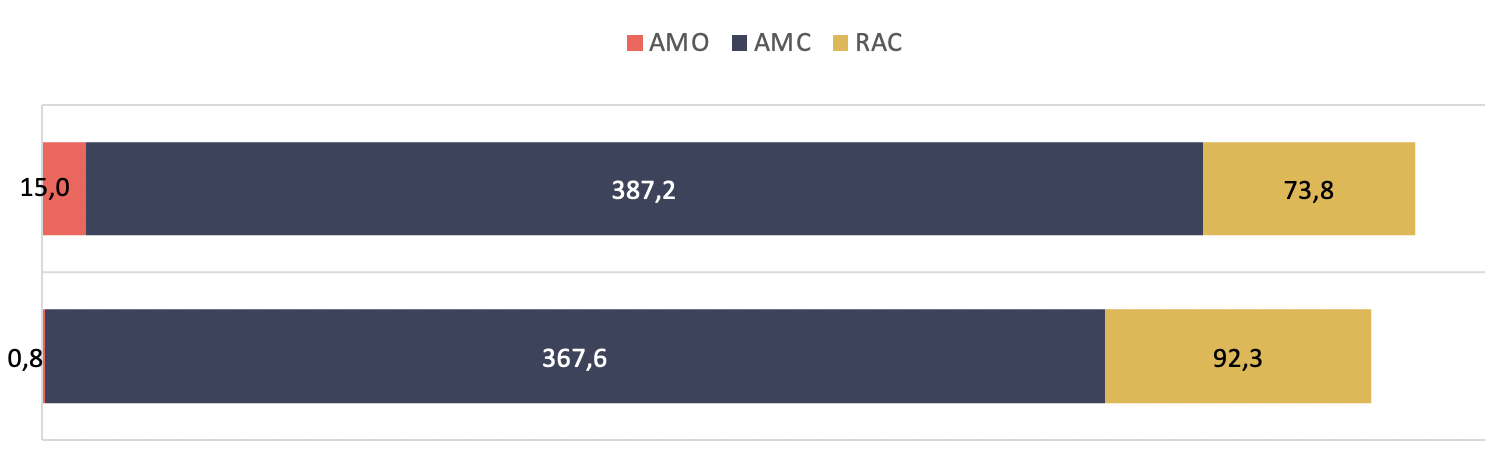This screenshot has width=1512, height=468.
Task: Select the thin red AMO sliver in bottom bar
Action: point(44,380)
